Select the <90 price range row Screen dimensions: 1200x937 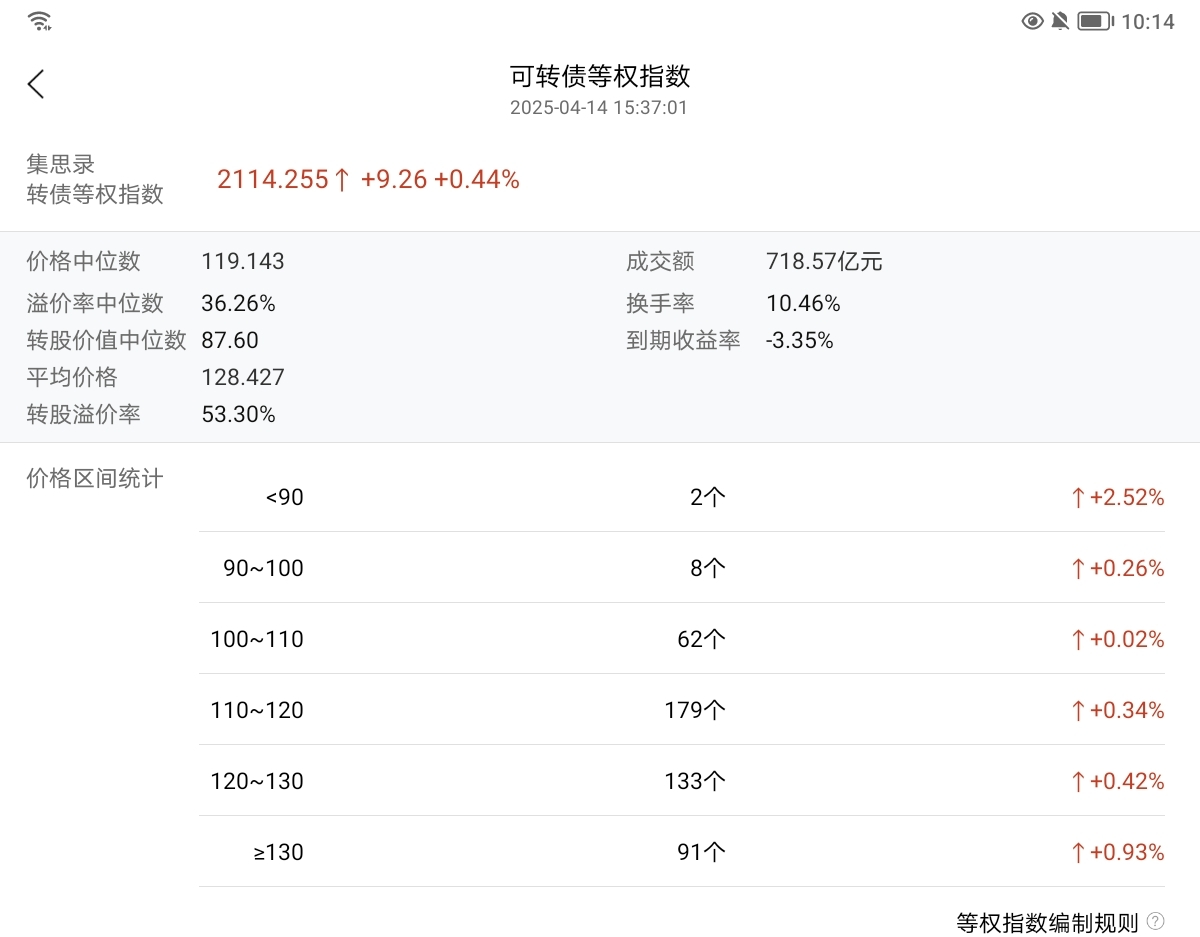pos(681,497)
